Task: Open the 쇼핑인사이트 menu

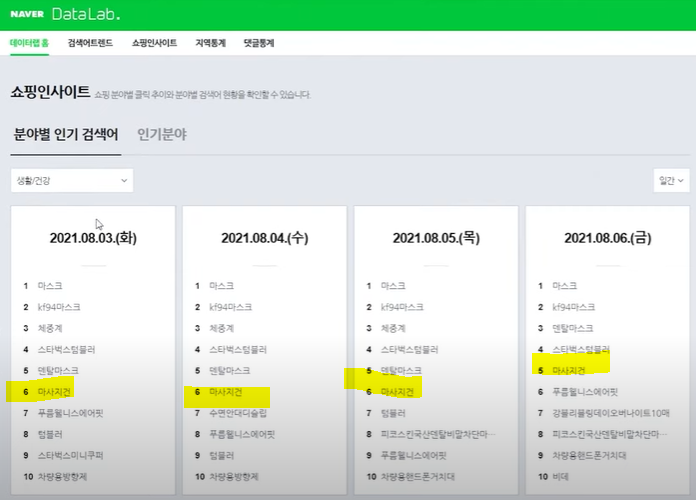Action: click(154, 43)
